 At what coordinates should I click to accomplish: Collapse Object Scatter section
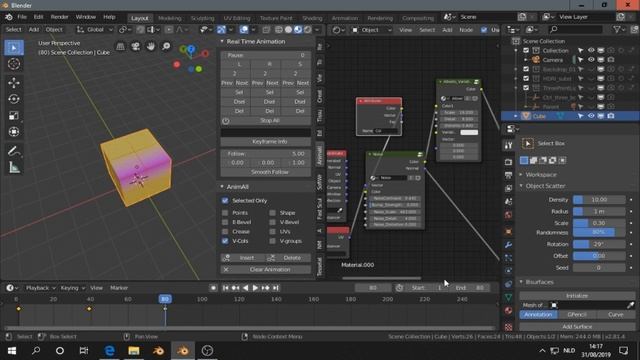(521, 186)
